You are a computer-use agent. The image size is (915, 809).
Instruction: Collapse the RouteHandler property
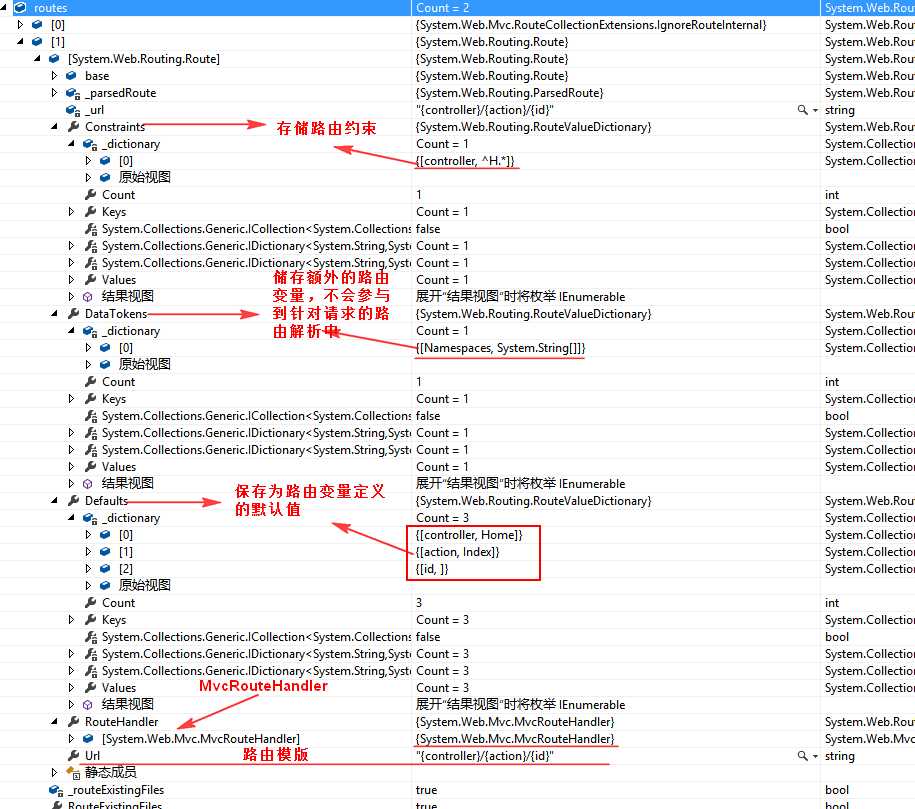click(54, 721)
